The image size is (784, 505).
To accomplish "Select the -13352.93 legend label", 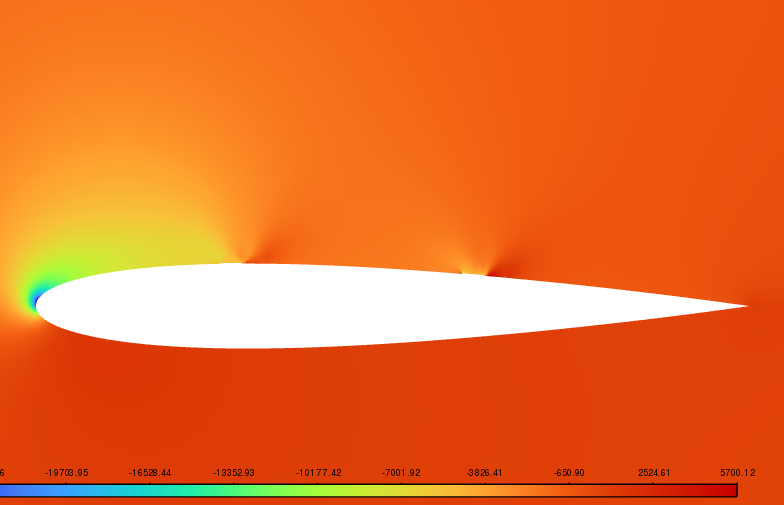I will [234, 472].
